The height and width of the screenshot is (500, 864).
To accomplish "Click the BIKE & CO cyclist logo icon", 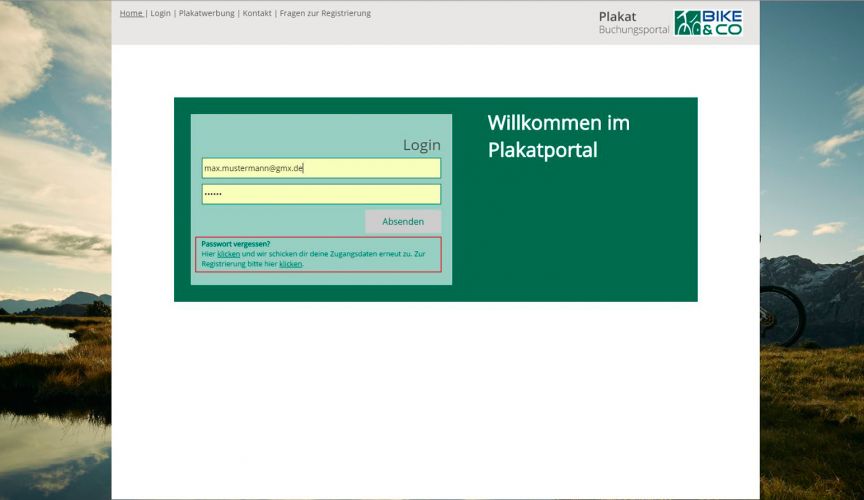I will pyautogui.click(x=687, y=23).
